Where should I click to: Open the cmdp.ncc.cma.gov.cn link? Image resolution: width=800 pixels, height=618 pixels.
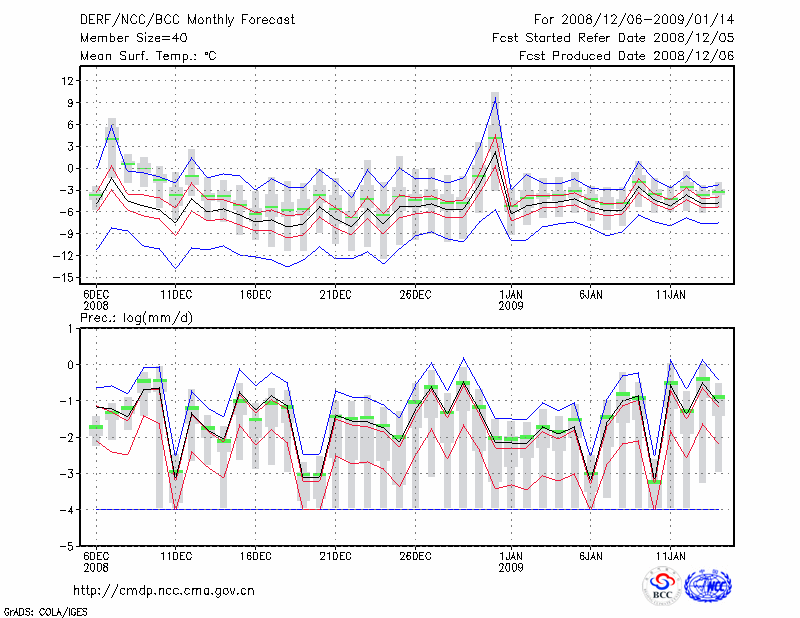point(164,590)
